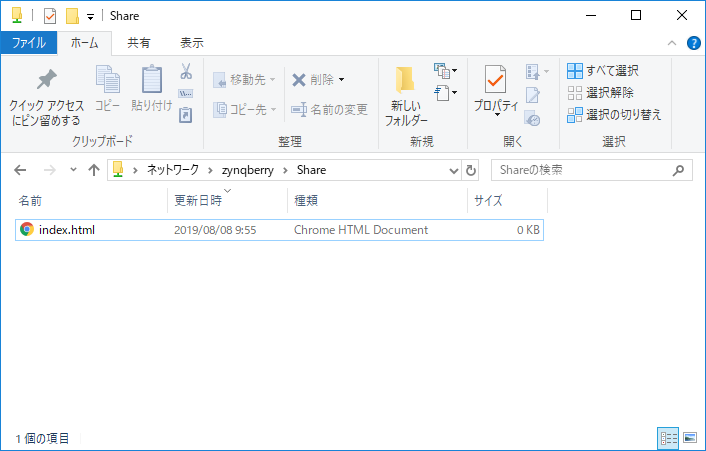Toggle selection with 選択の切り替え
This screenshot has height=451, width=706.
(x=614, y=114)
